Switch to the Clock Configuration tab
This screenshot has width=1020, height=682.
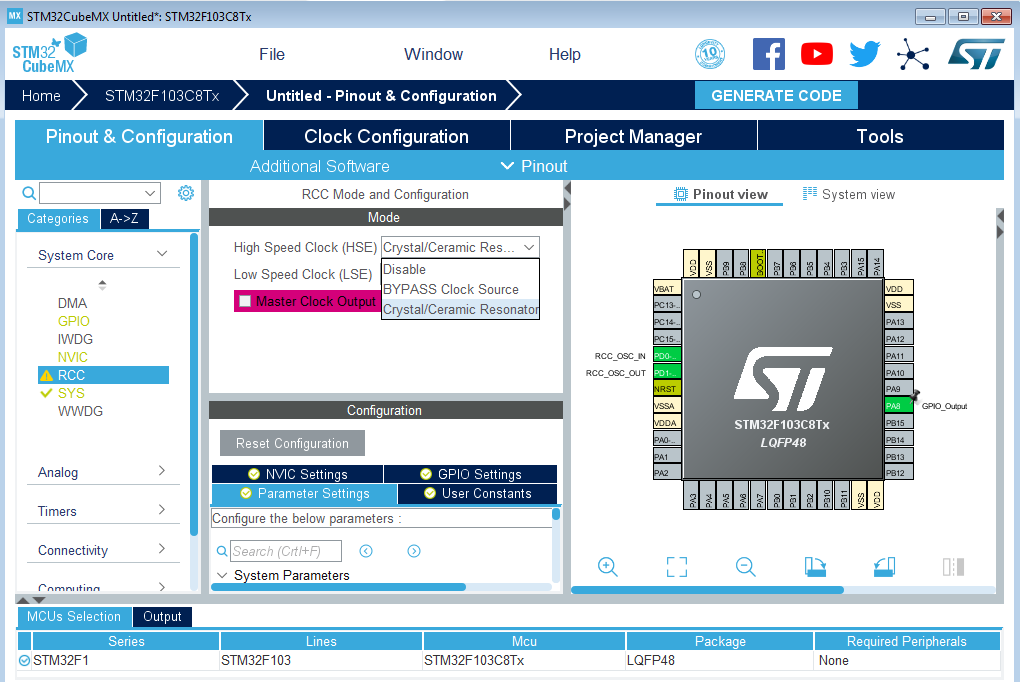[x=386, y=136]
